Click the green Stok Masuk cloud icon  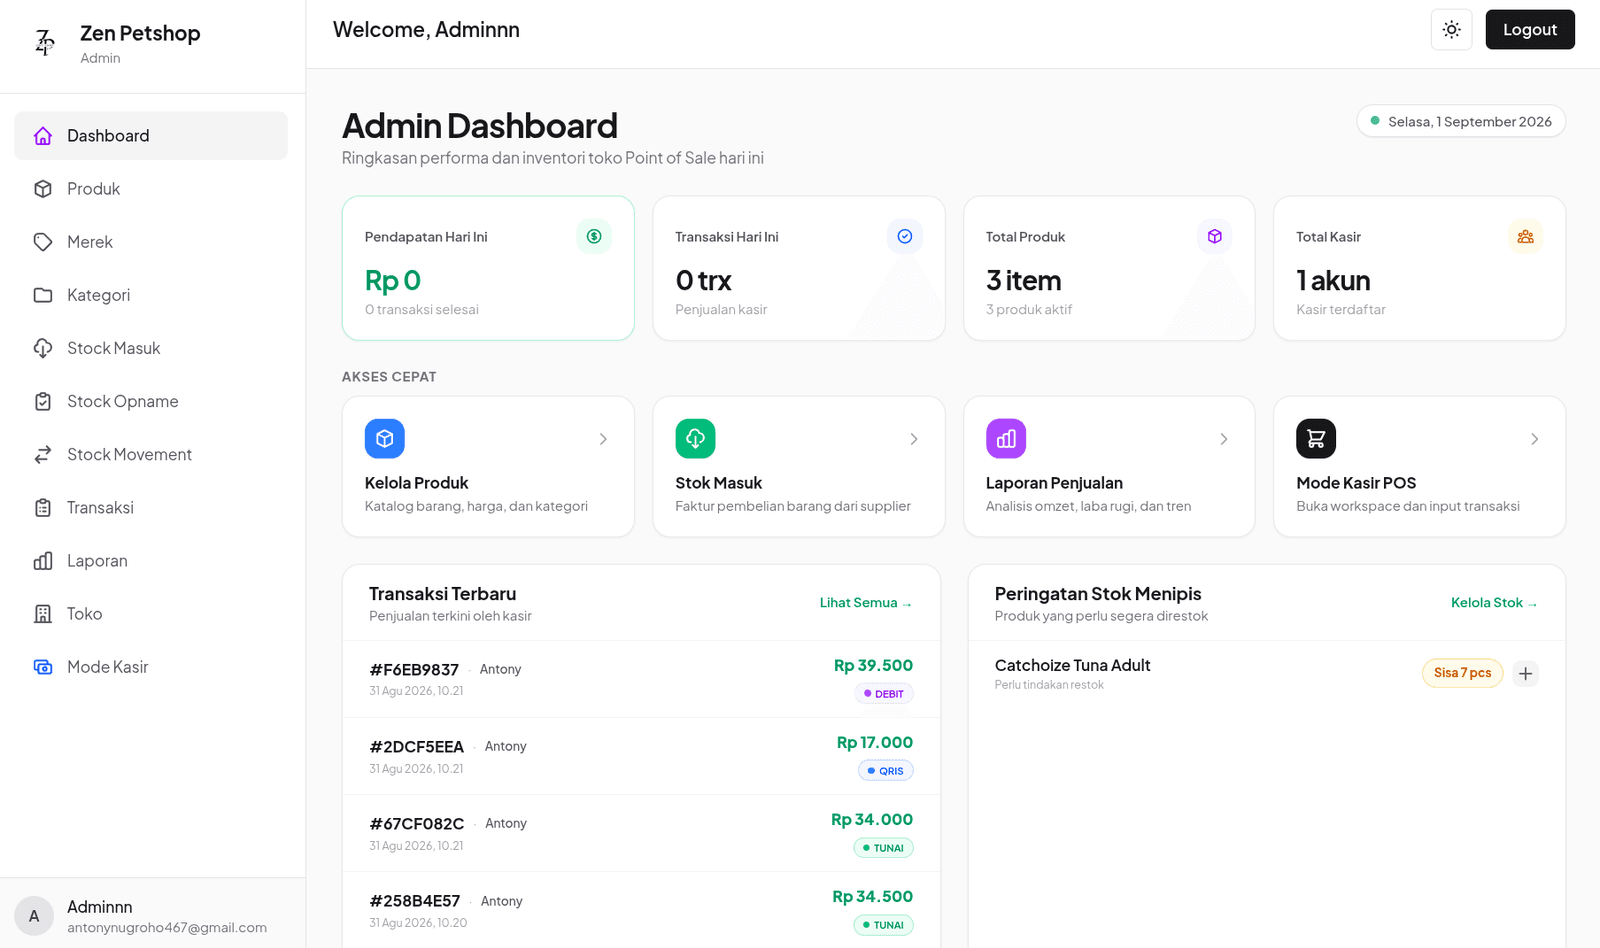695,438
